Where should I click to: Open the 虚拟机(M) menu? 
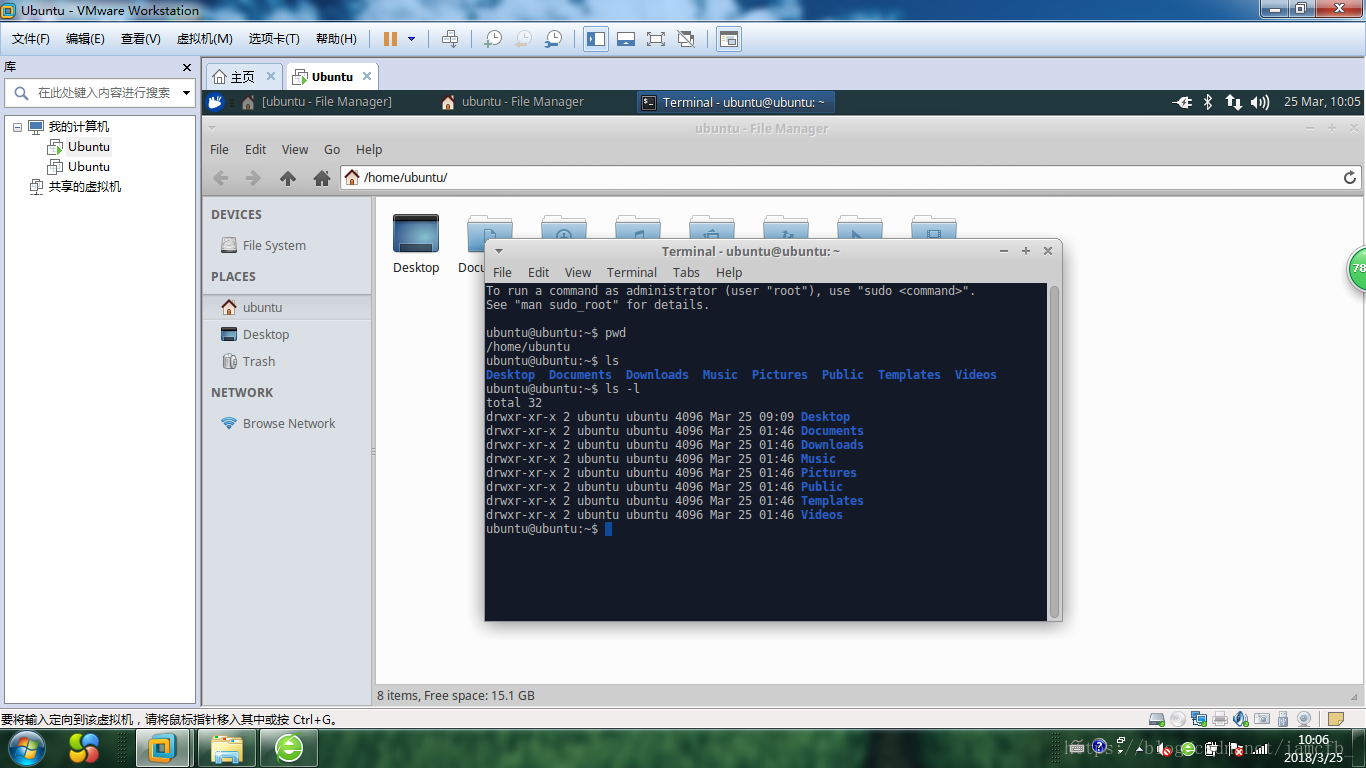[x=204, y=39]
